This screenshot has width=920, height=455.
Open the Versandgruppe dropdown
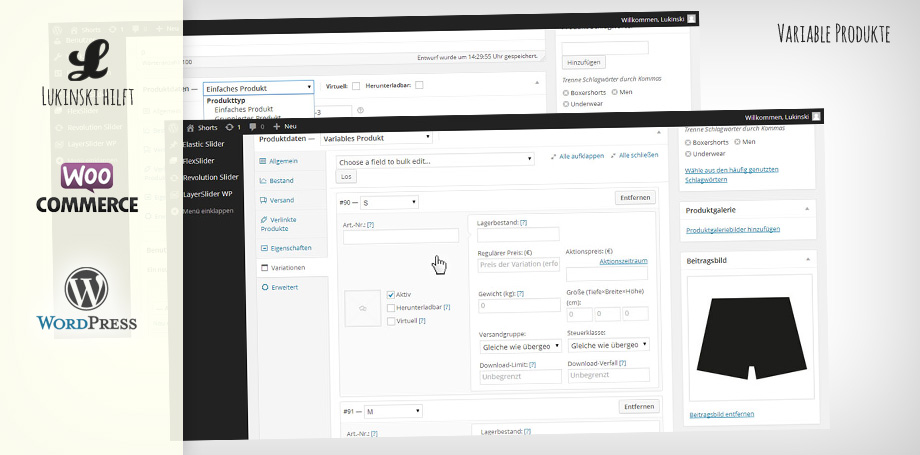pos(520,346)
